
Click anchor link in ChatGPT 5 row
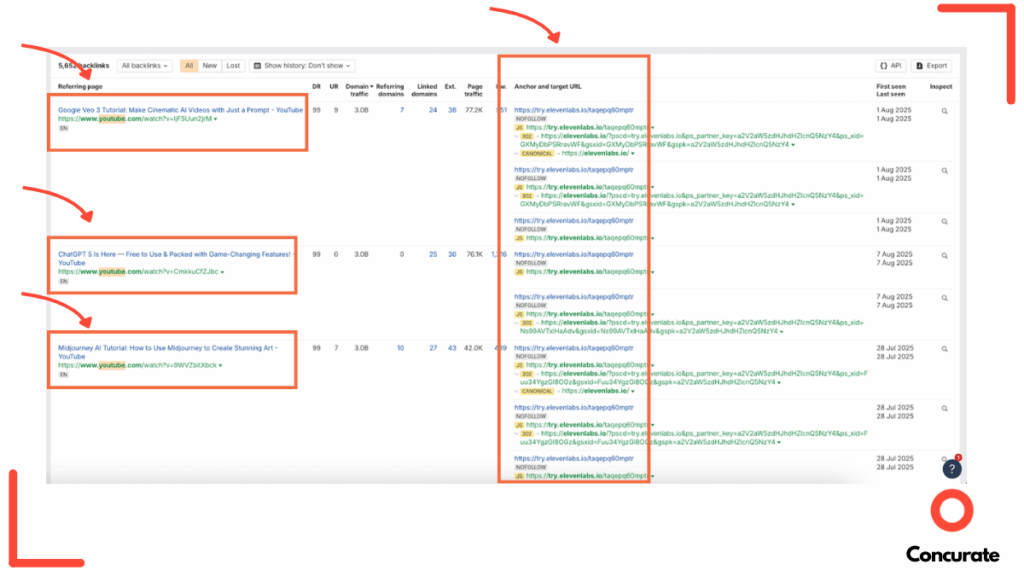pyautogui.click(x=573, y=255)
